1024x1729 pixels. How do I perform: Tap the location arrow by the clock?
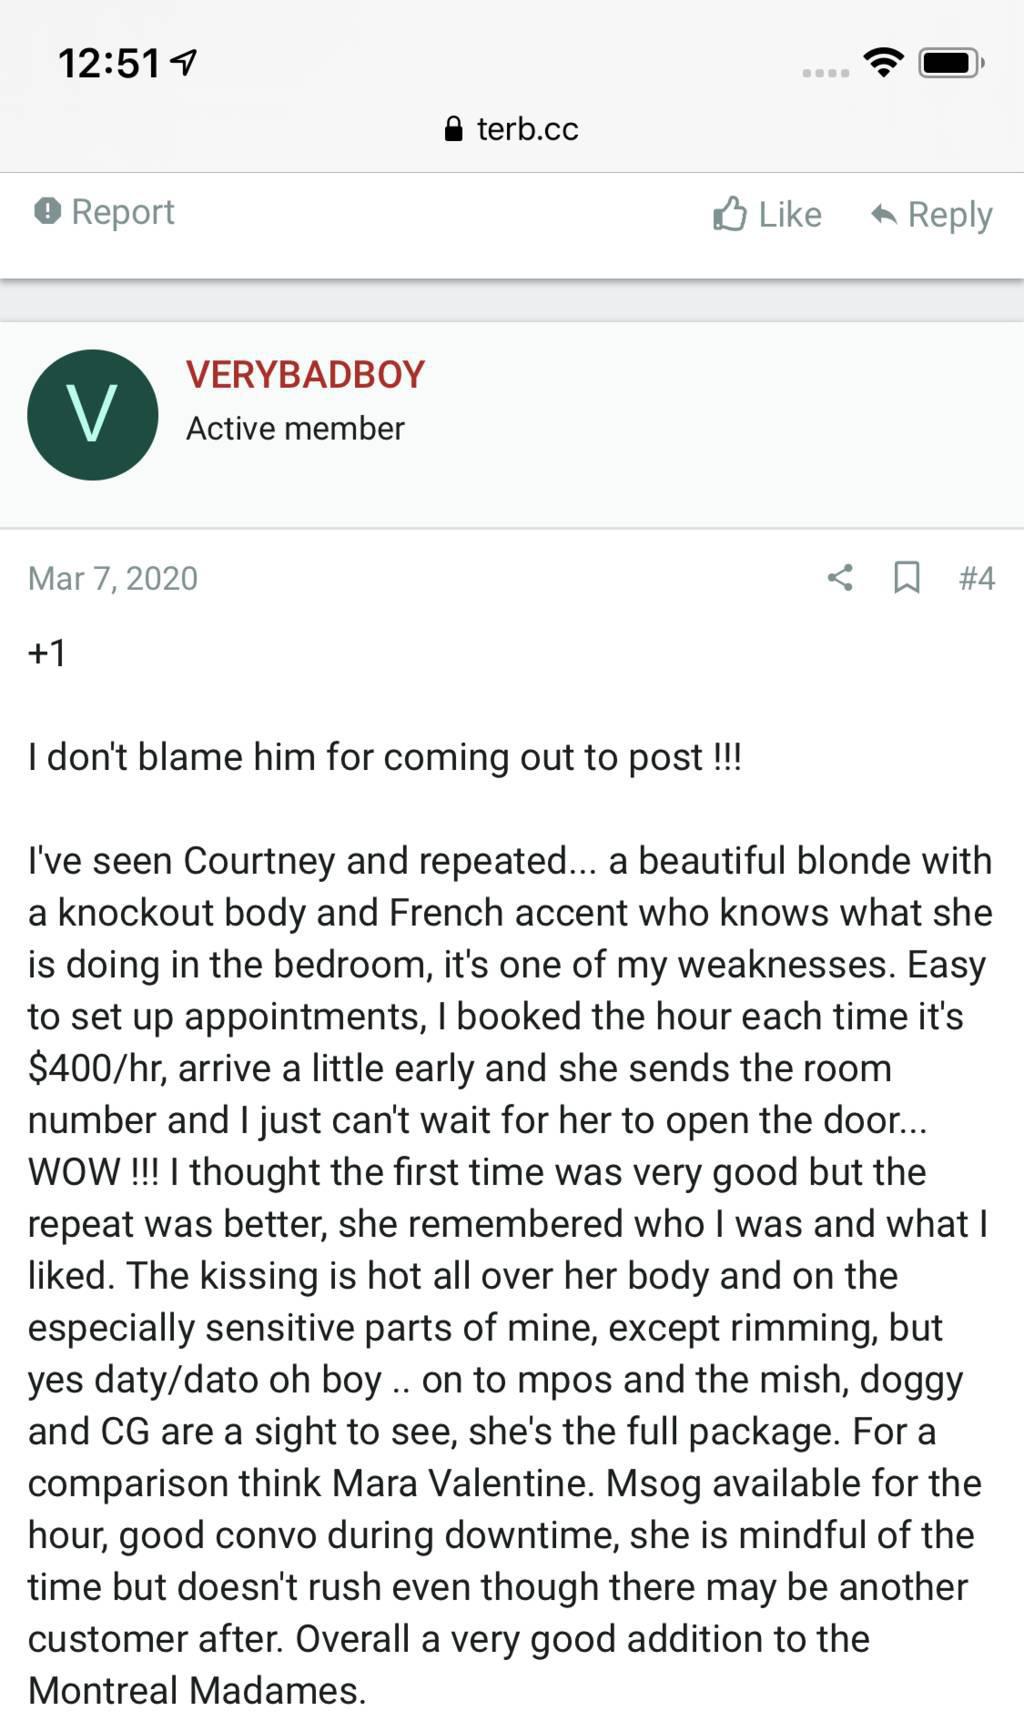tap(184, 63)
